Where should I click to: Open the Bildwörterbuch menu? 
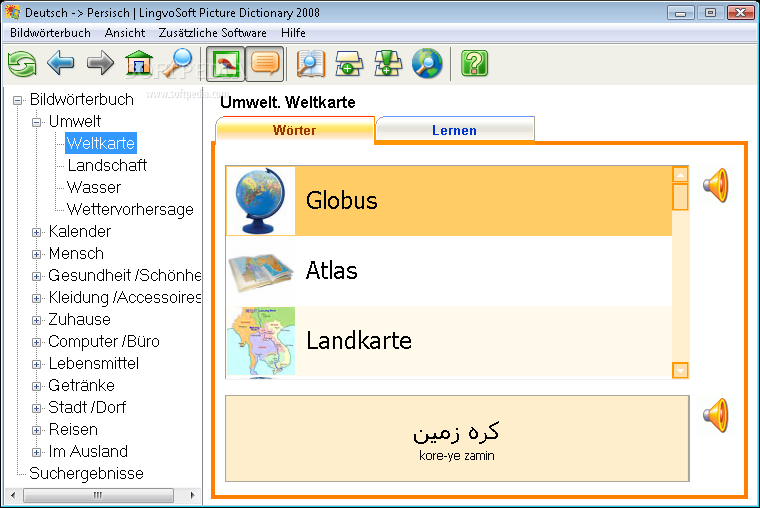click(50, 33)
